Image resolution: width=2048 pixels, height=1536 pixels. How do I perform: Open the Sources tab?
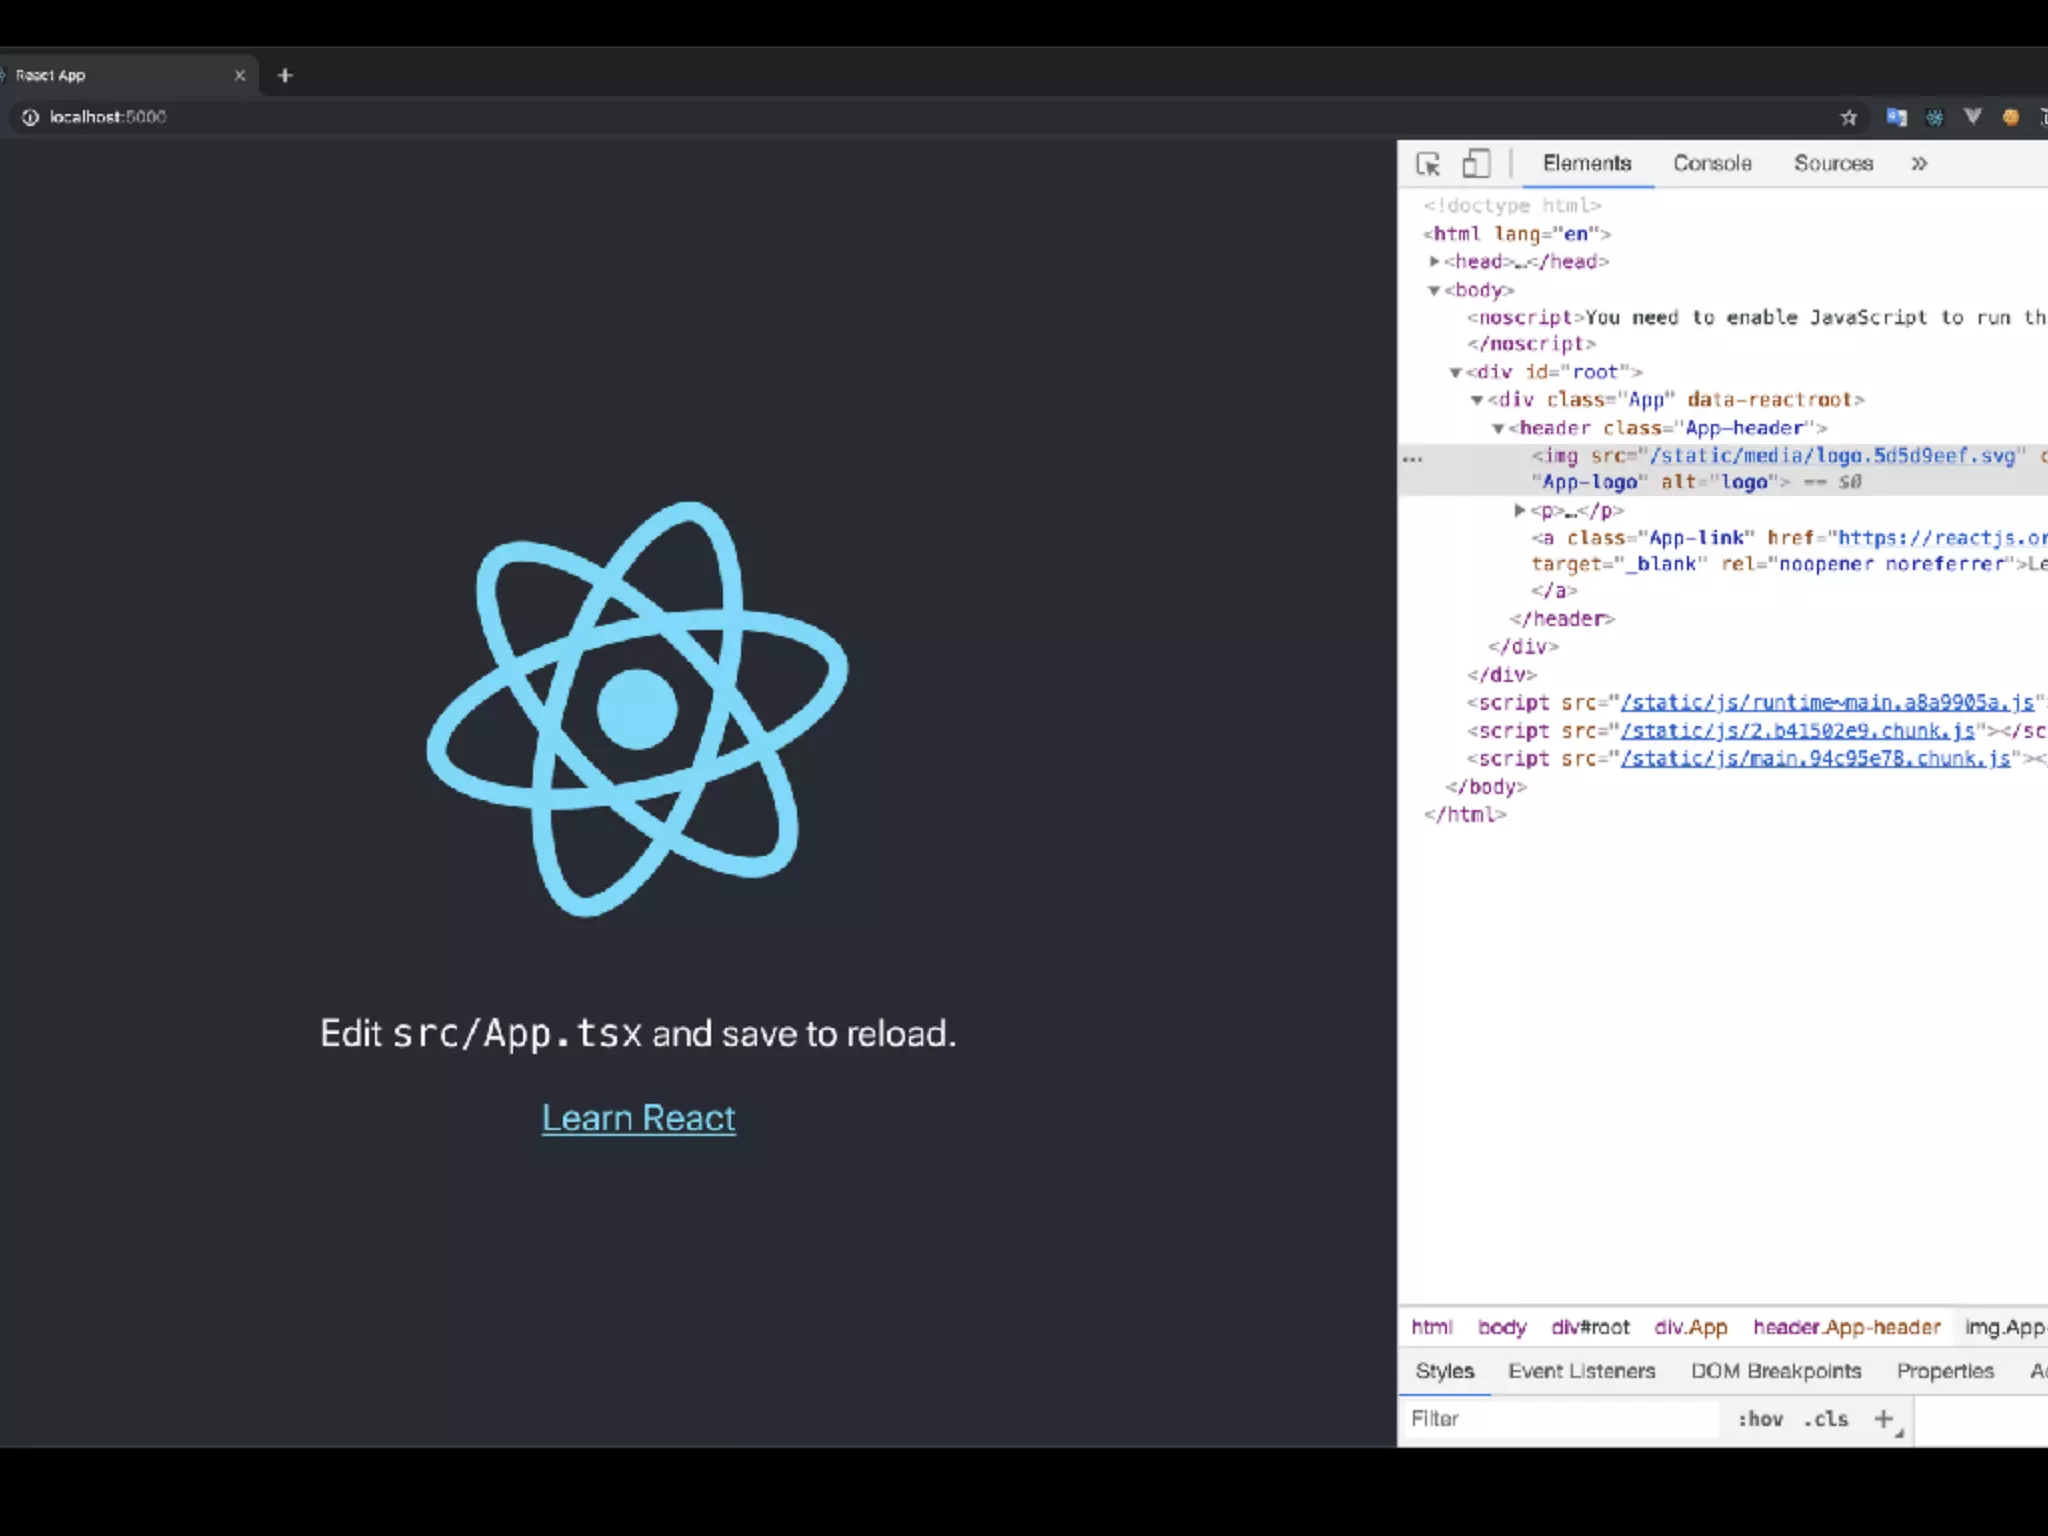pos(1833,163)
